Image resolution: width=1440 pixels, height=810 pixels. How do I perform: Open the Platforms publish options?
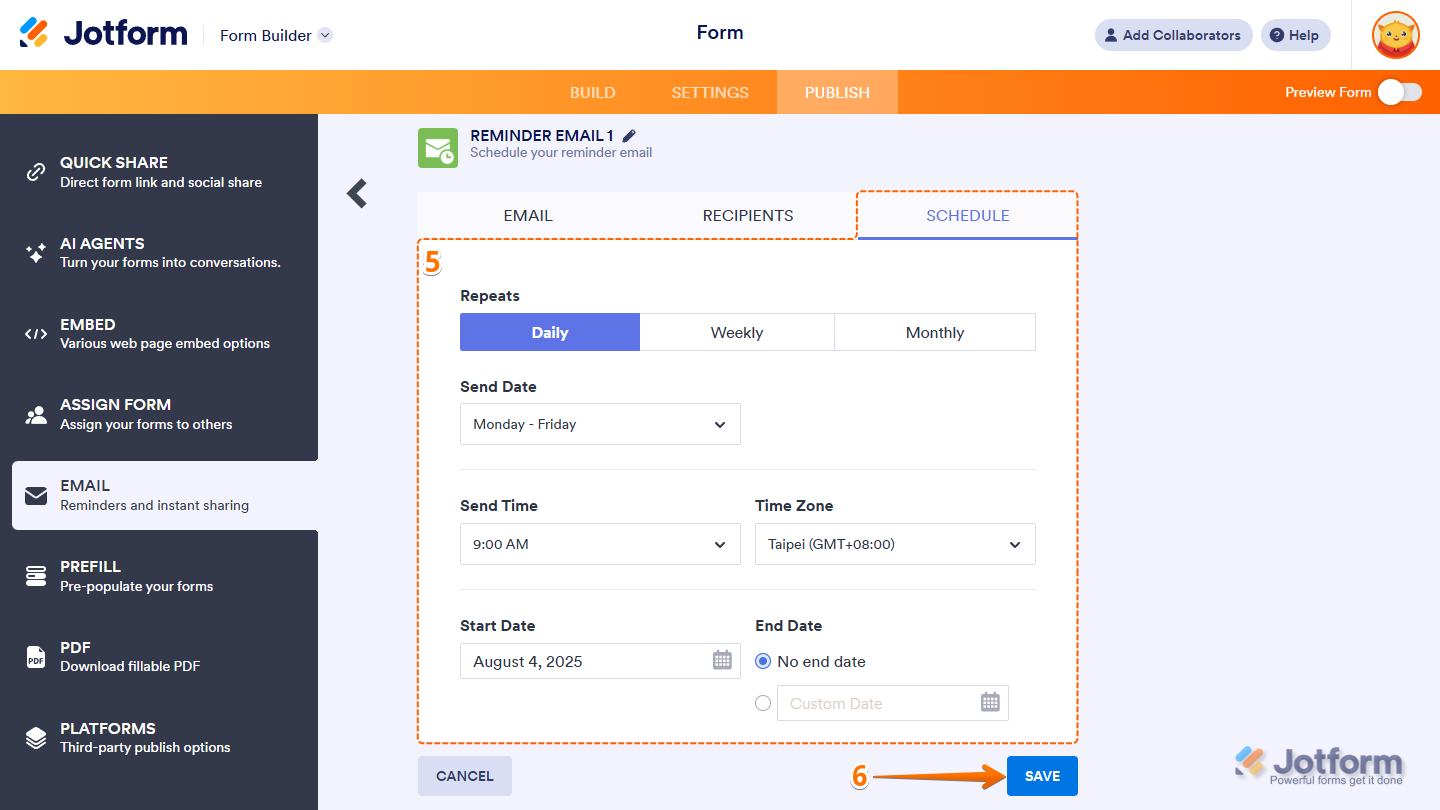tap(36, 737)
